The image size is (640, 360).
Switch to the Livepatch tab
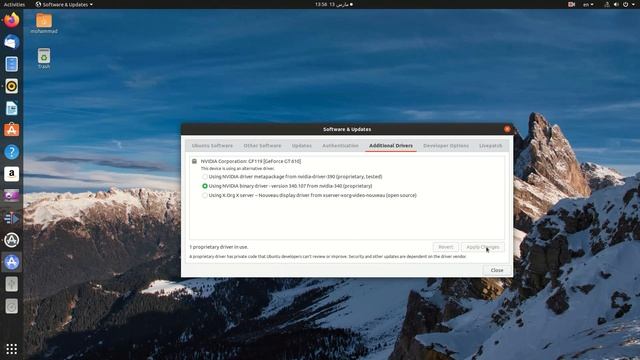coord(491,146)
